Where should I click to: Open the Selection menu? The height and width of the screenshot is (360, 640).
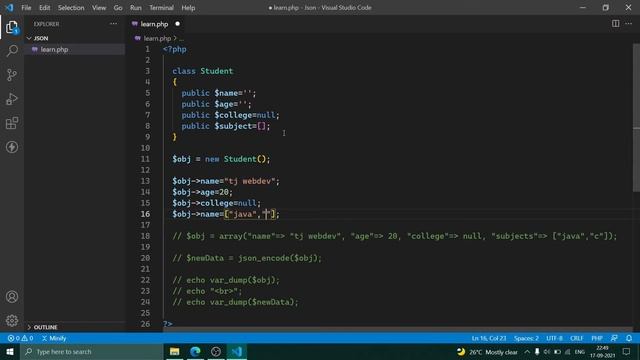(x=71, y=8)
